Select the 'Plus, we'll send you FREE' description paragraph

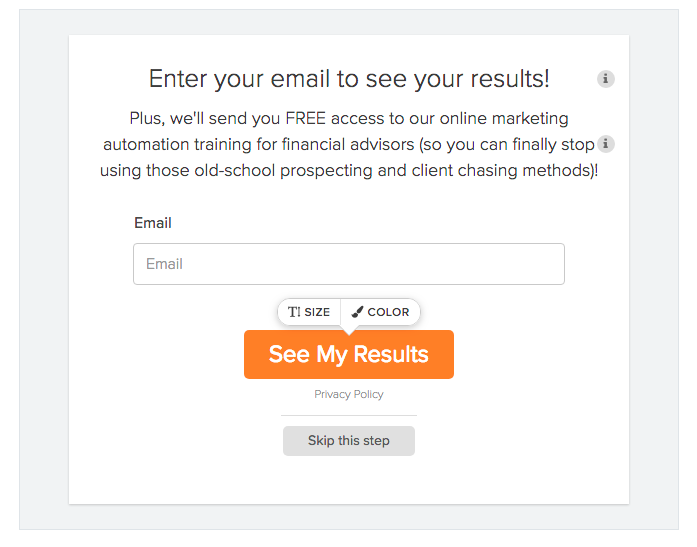click(x=349, y=144)
